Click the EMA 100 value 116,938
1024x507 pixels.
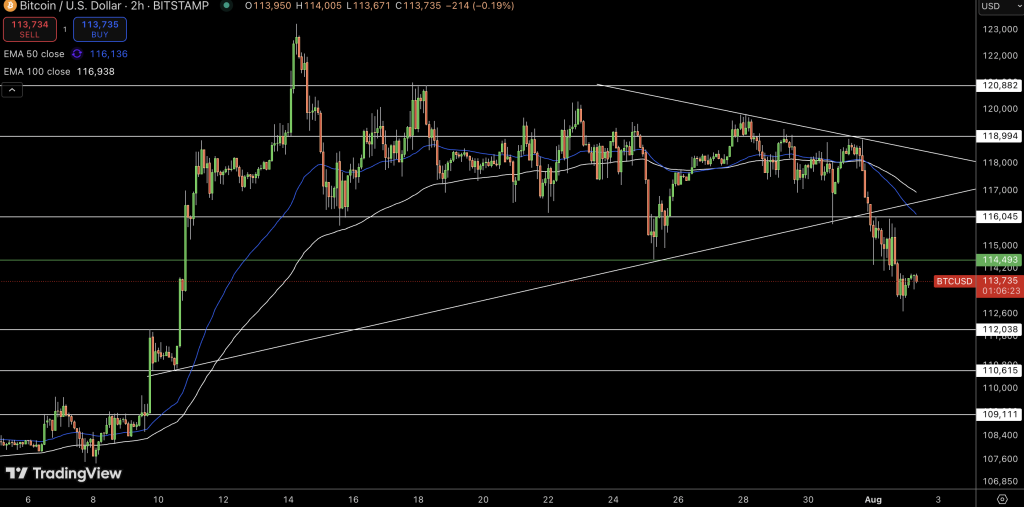point(95,71)
